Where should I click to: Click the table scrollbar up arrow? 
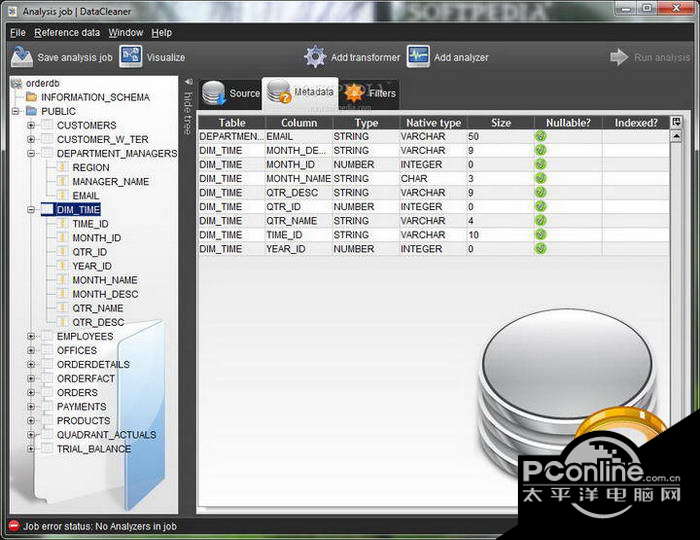[x=676, y=136]
